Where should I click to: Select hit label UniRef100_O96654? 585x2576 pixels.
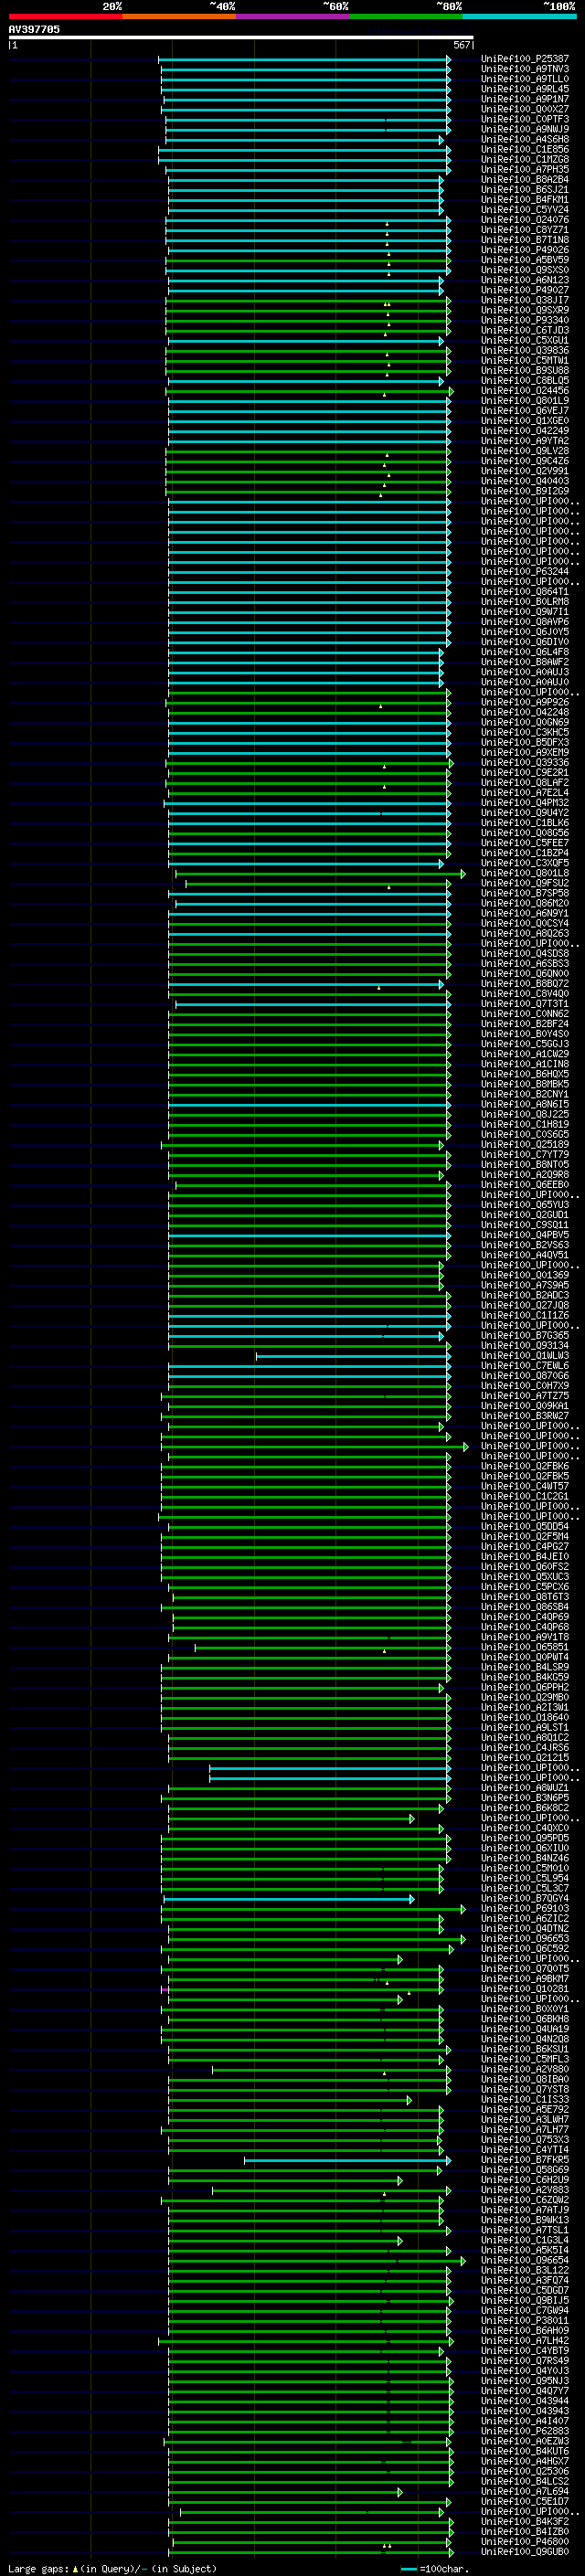coord(525,2262)
